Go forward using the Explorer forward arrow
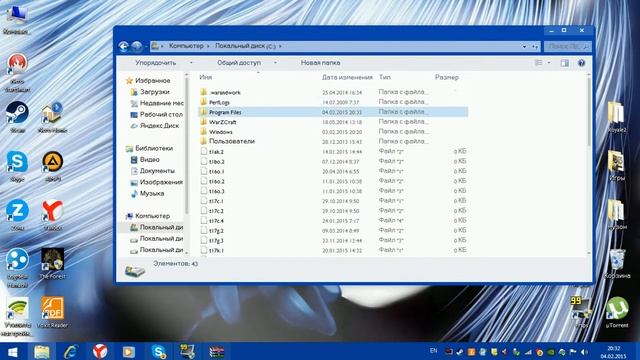The width and height of the screenshot is (640, 360). (x=137, y=47)
